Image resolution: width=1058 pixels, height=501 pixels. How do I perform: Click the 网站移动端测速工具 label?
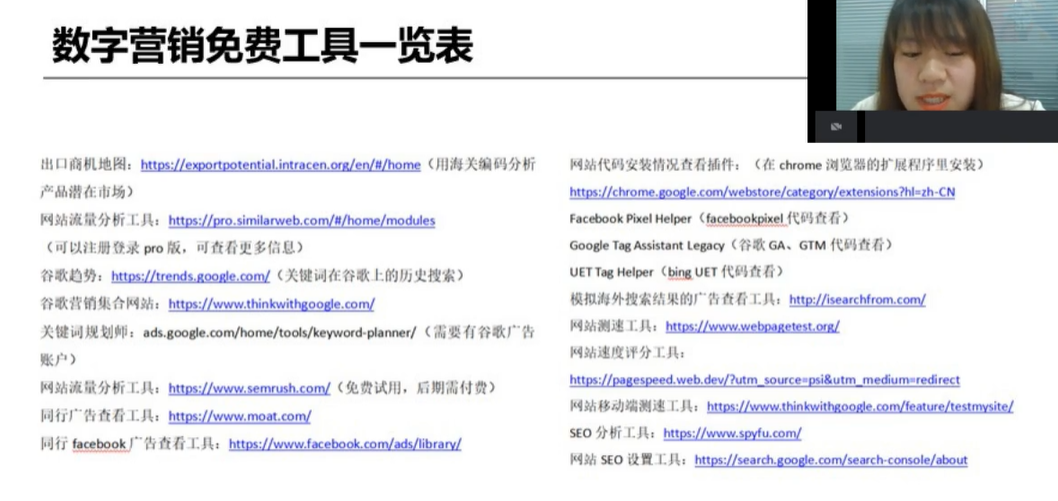[634, 407]
